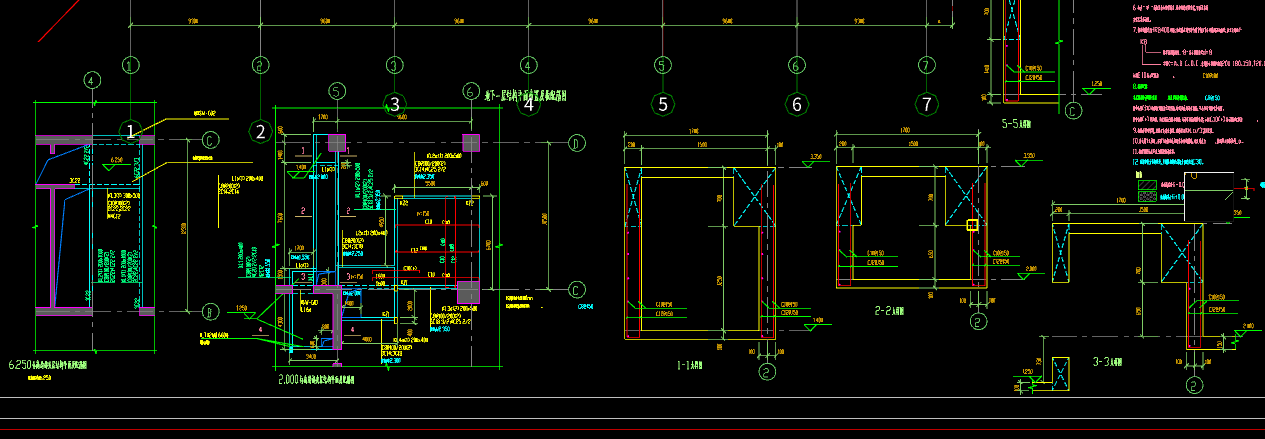Select the 1-1 section title text
This screenshot has height=439, width=1265.
[690, 366]
